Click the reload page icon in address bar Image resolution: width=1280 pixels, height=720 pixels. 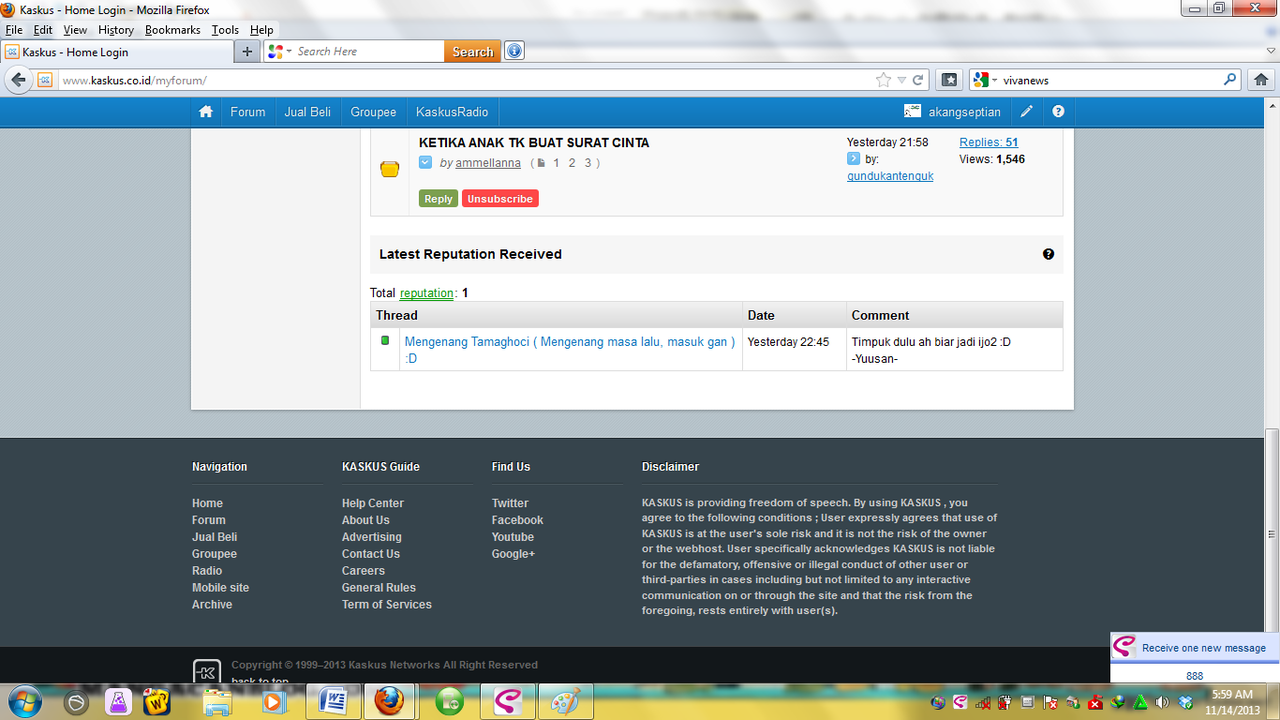click(918, 80)
